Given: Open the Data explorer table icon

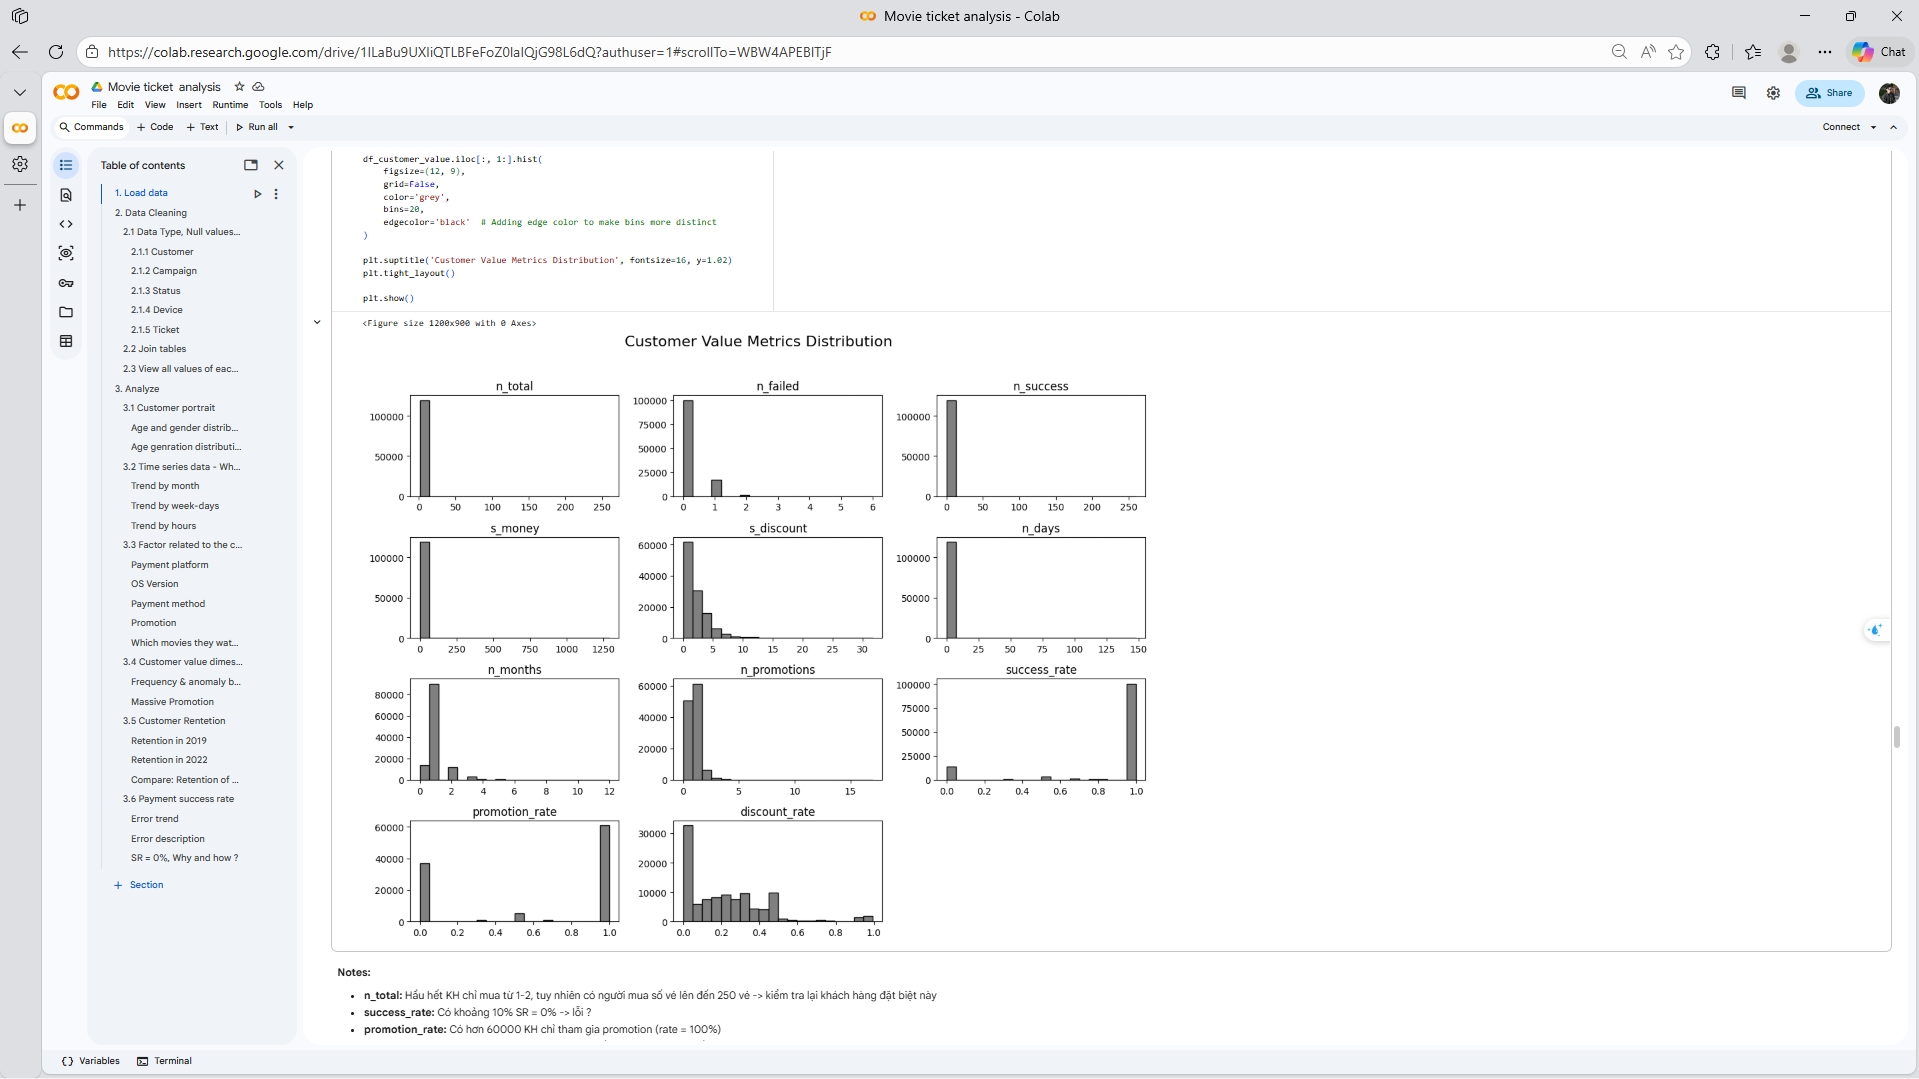Looking at the screenshot, I should tap(66, 341).
